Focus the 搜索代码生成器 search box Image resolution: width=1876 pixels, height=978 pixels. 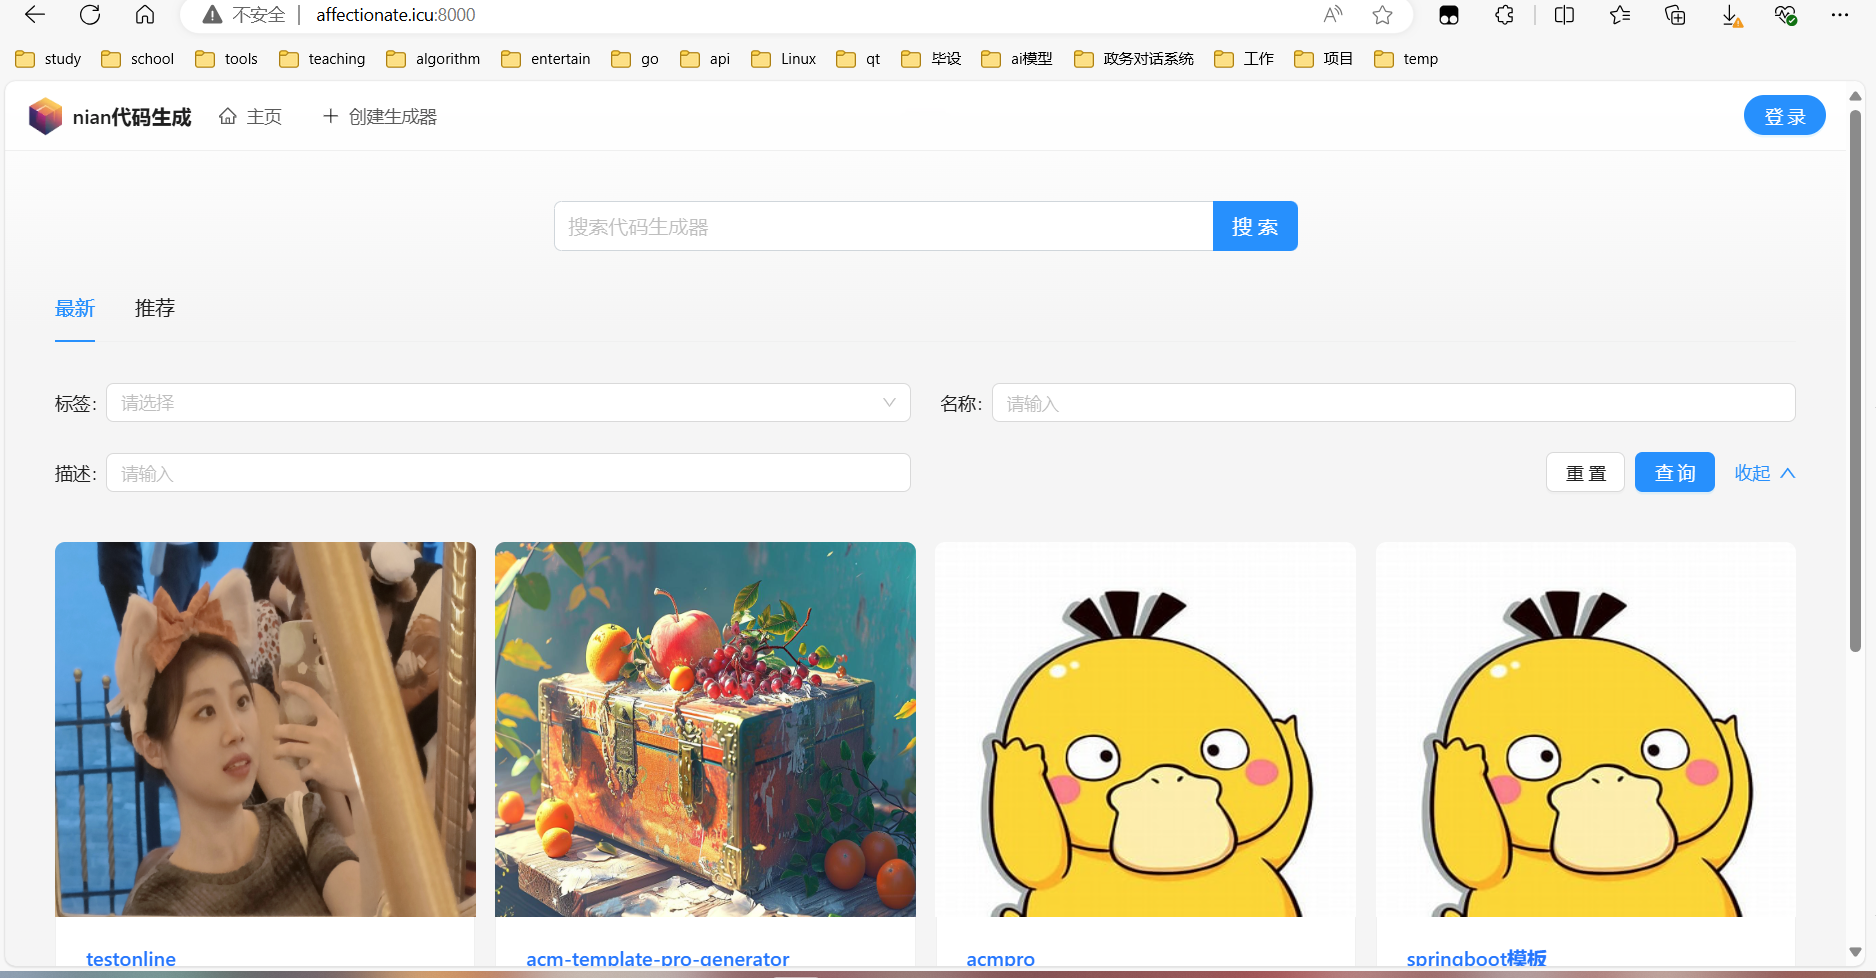click(884, 226)
